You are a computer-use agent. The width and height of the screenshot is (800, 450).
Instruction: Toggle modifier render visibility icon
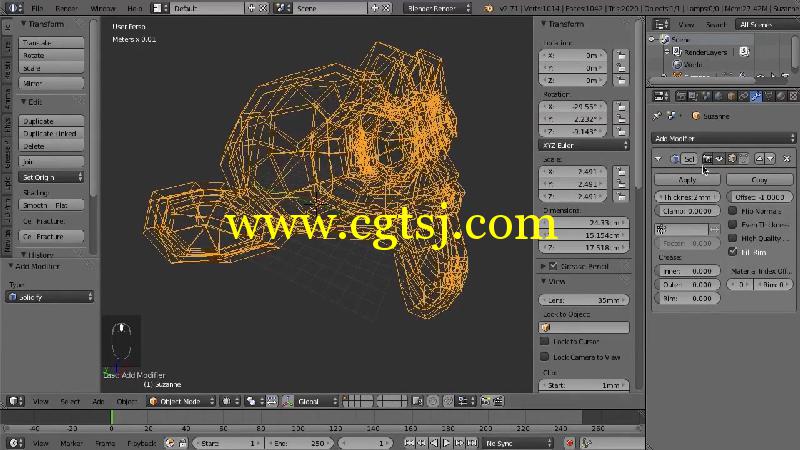click(707, 159)
